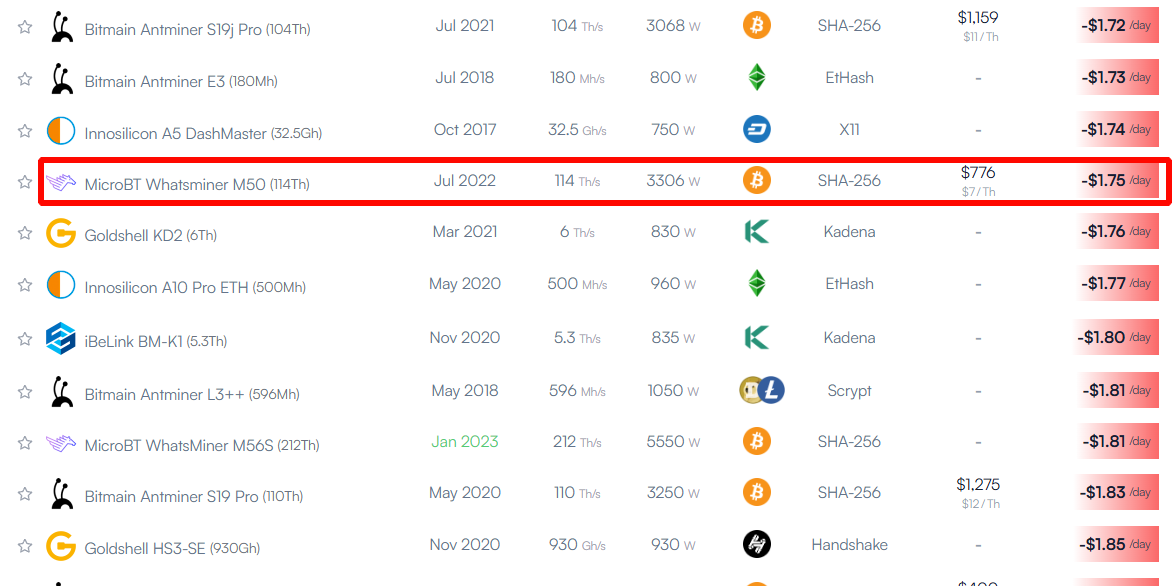Viewport: 1176px width, 586px height.
Task: Click the Ethereum icon in Antminer E3 row
Action: pos(757,77)
